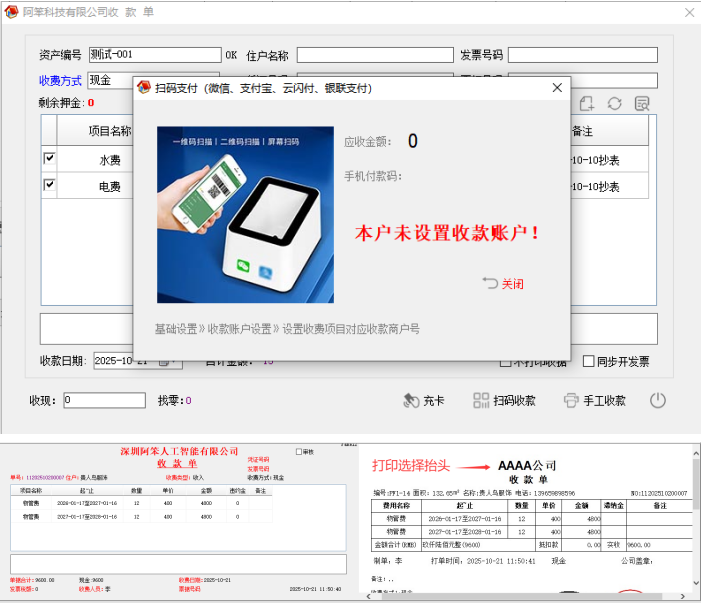This screenshot has width=701, height=605.
Task: Click the 发票号码 input field
Action: (582, 55)
